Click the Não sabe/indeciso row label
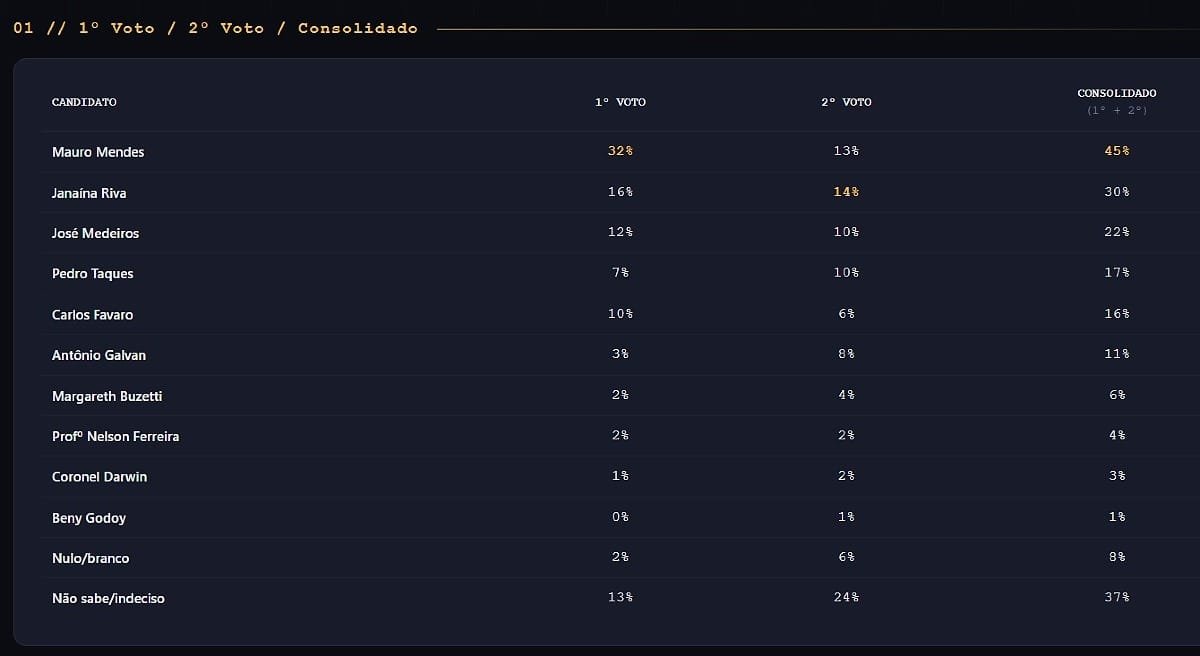The image size is (1200, 656). tap(108, 598)
